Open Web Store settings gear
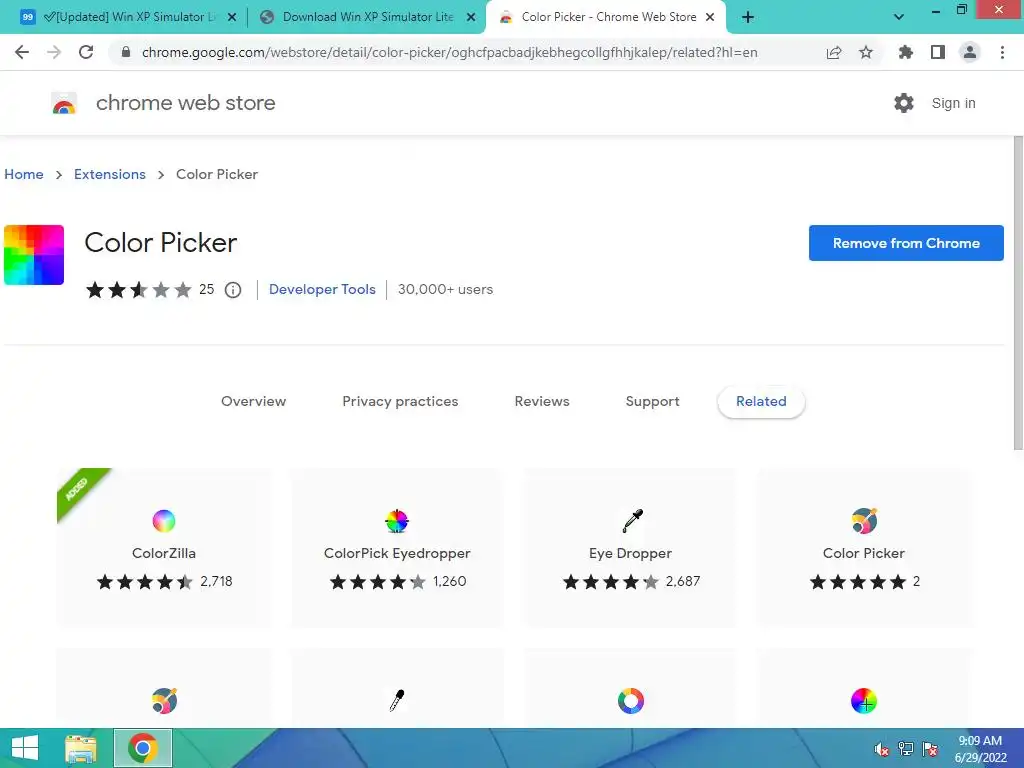Viewport: 1024px width, 768px height. click(x=904, y=103)
